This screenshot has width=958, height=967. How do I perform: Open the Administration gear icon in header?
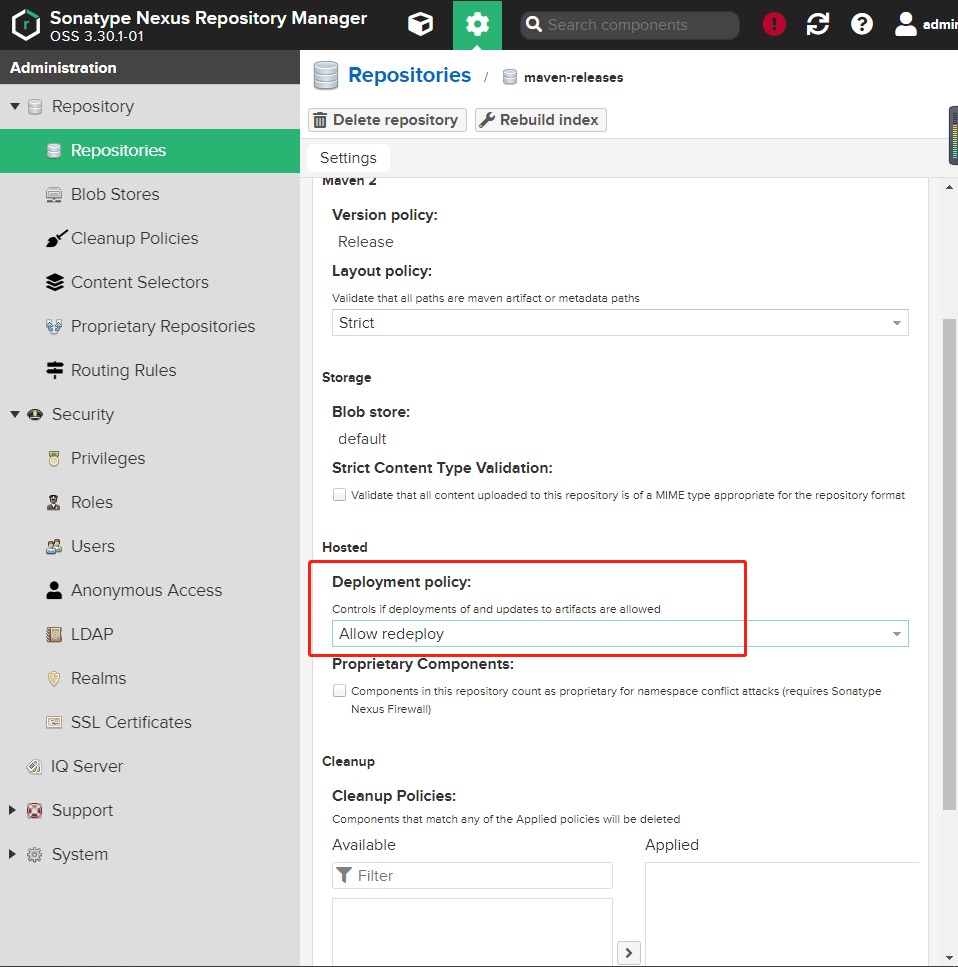point(477,25)
